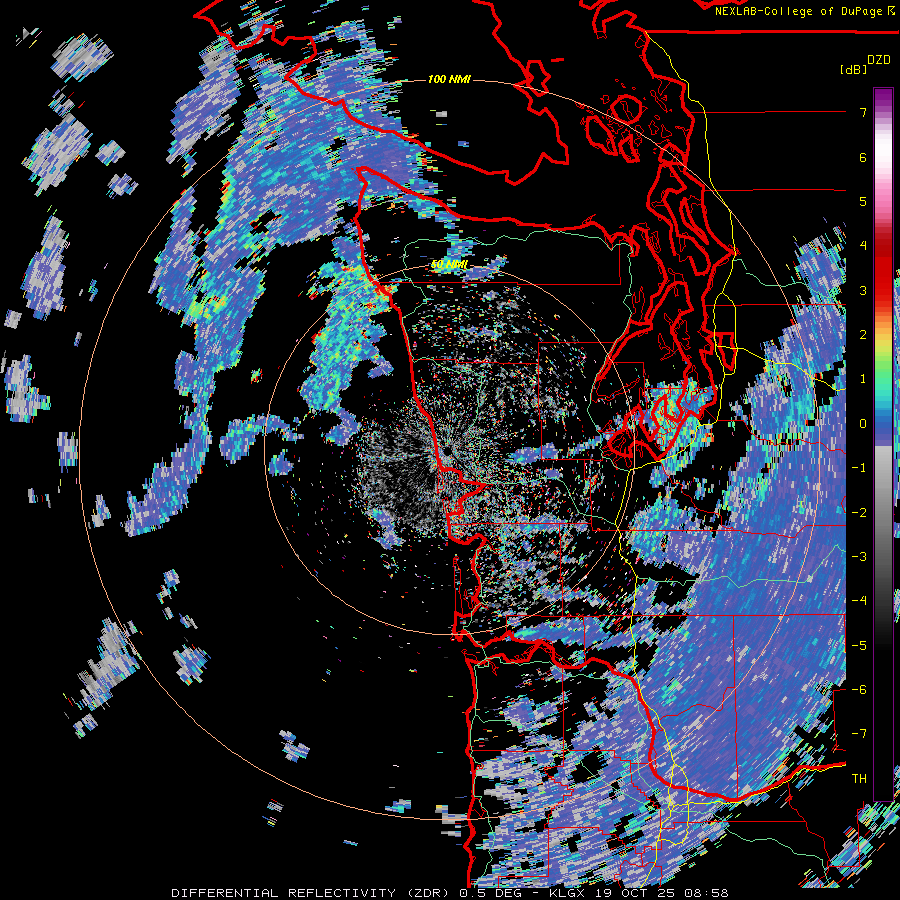Click the Differential Reflectivity caption at bottom
Image resolution: width=900 pixels, height=900 pixels.
coord(449,893)
